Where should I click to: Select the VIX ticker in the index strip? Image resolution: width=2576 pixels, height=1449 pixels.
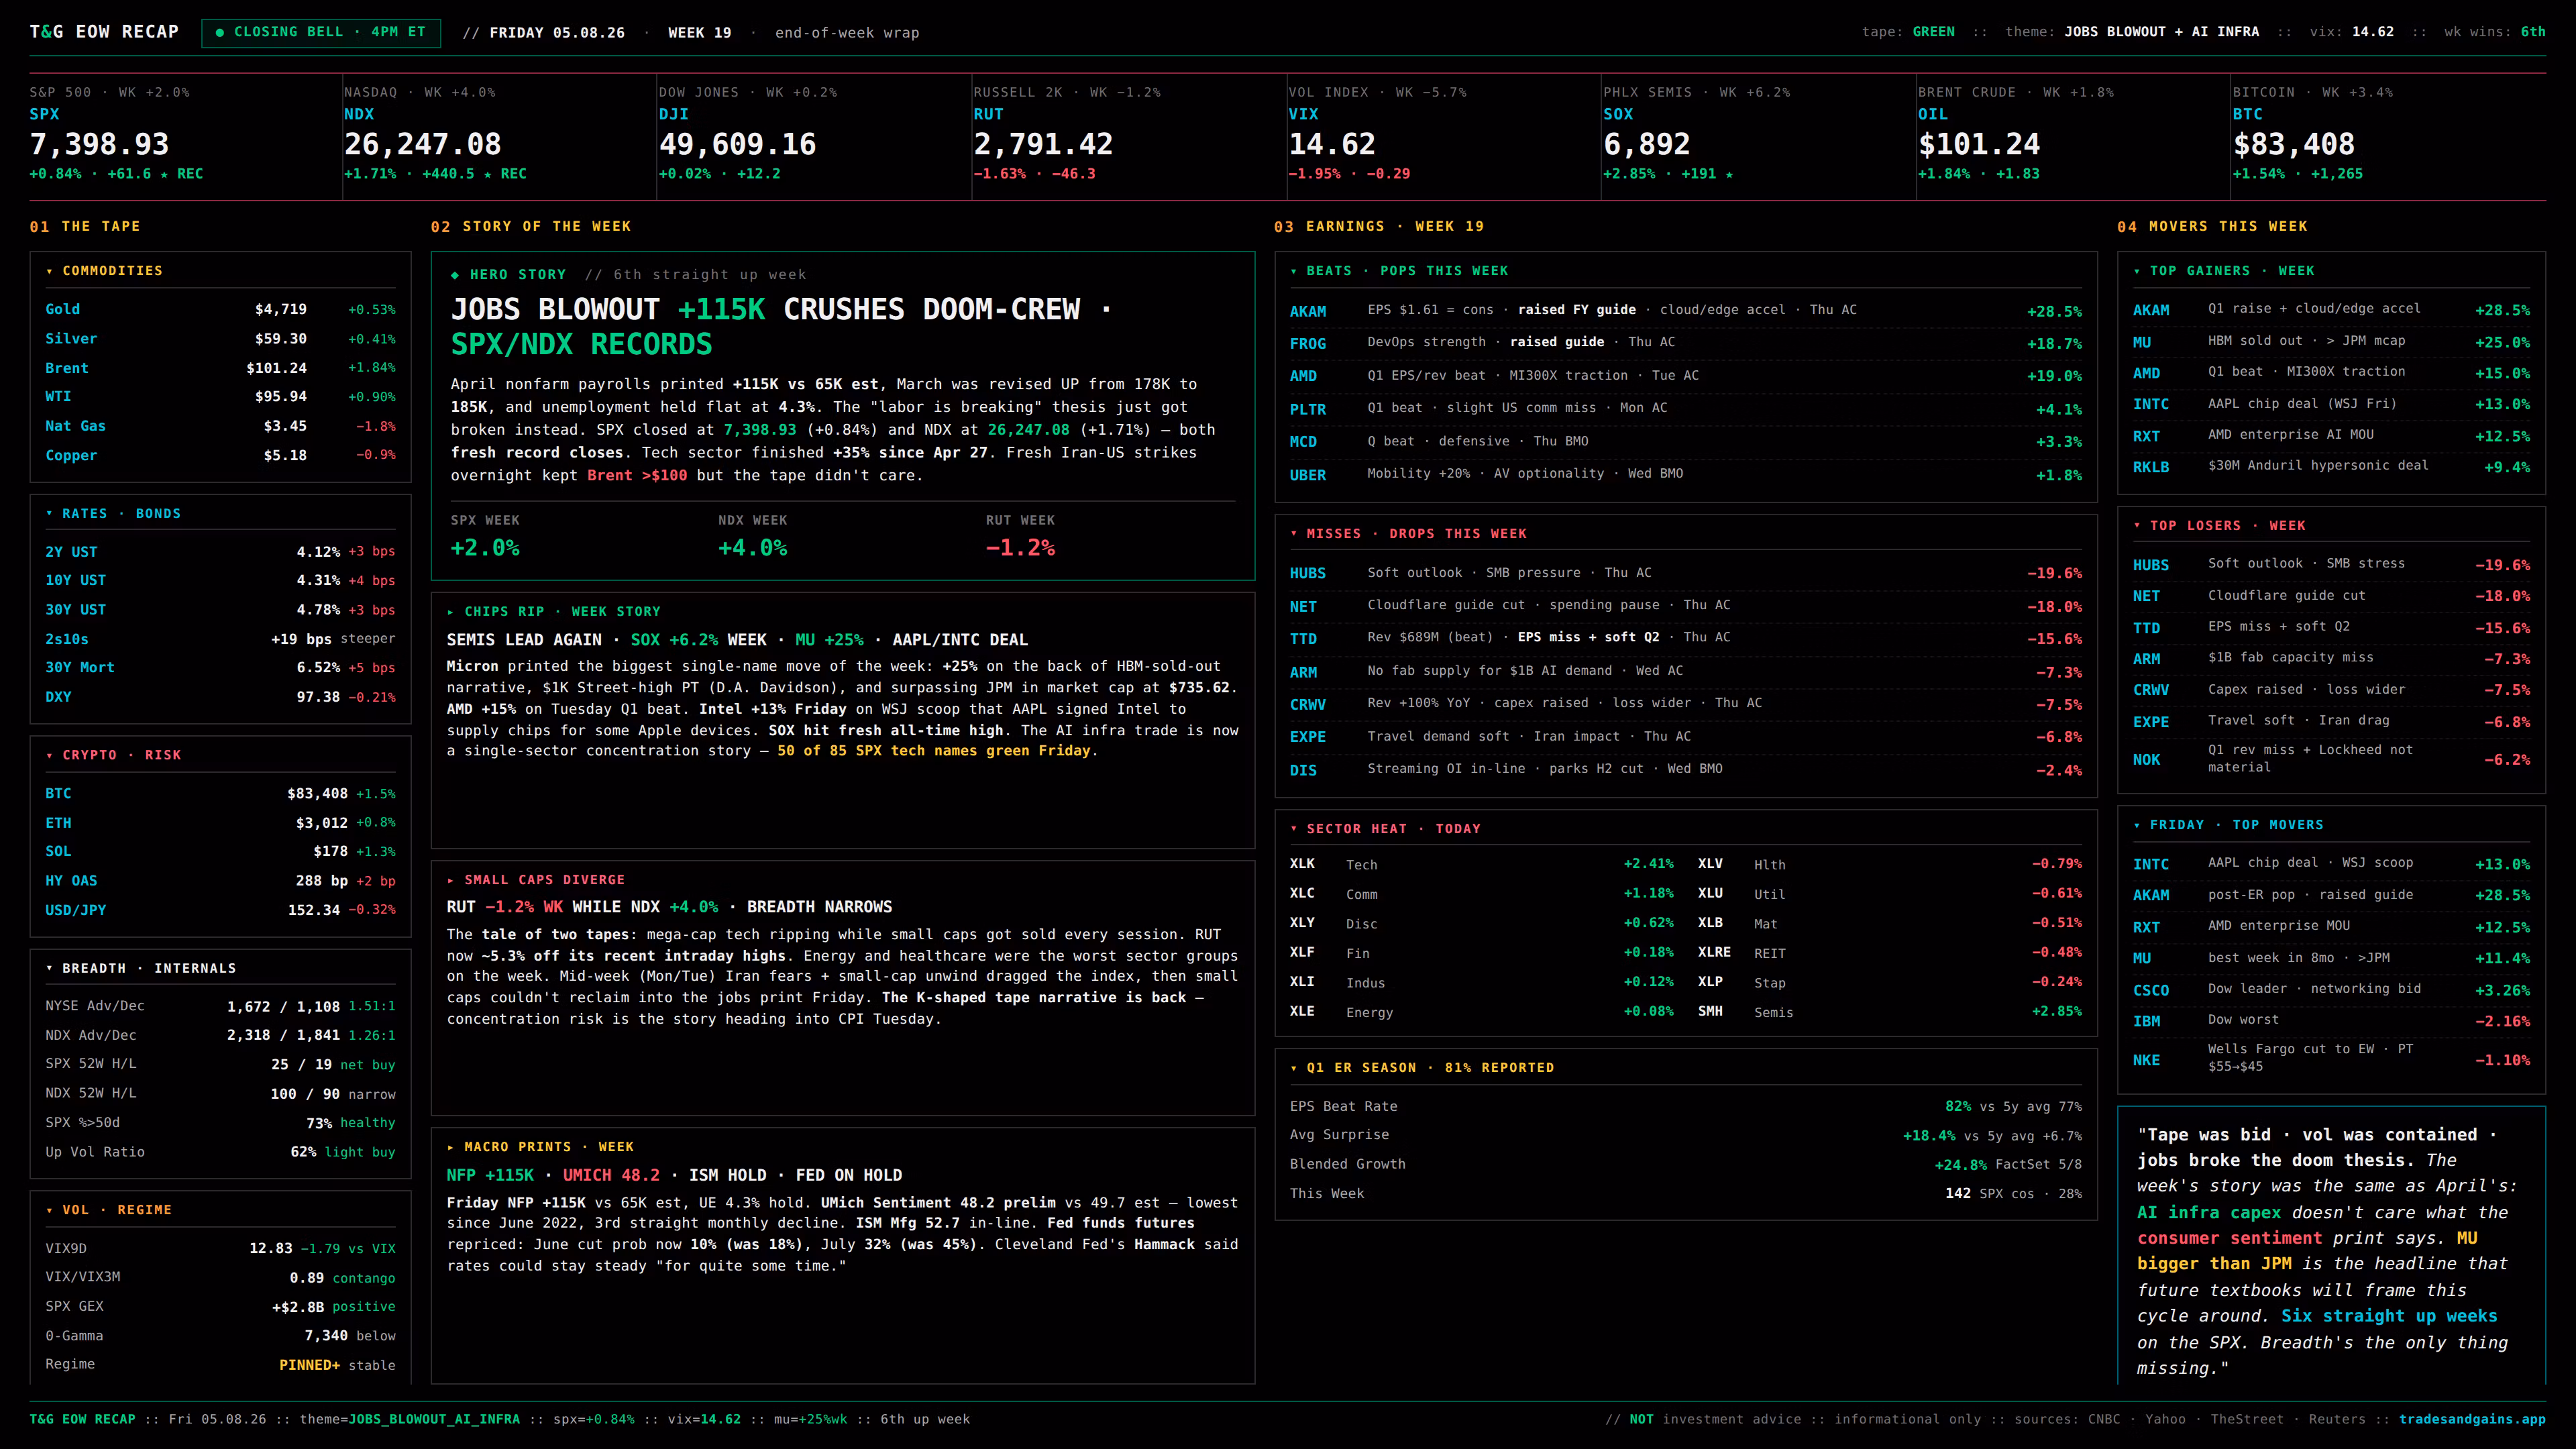pyautogui.click(x=1303, y=114)
